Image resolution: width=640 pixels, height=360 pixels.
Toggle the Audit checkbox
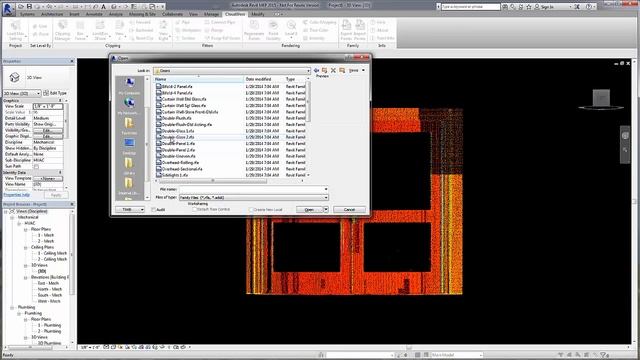coord(153,210)
